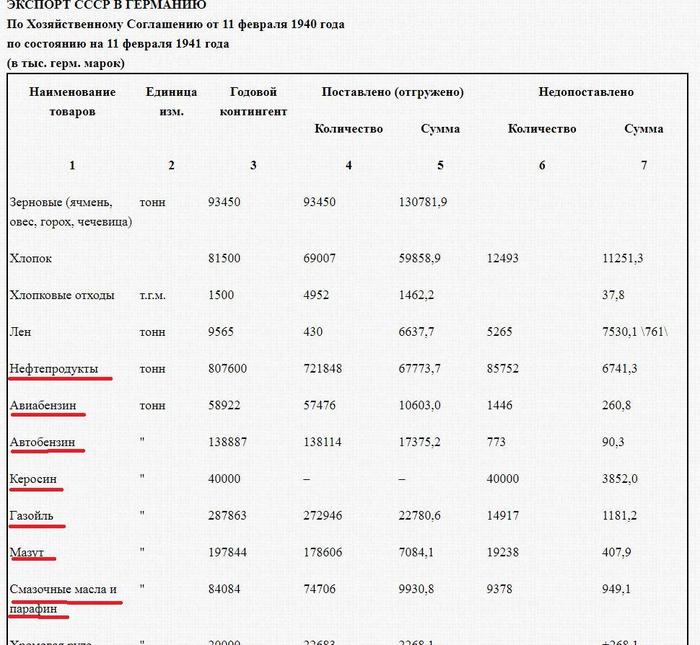
Task: Click the 130781,9 sum value for grains
Action: [422, 203]
